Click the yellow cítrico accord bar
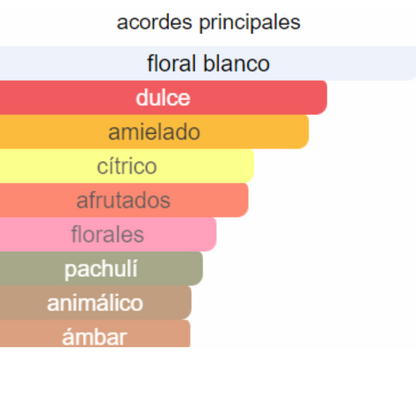Screen dimensions: 416x416 click(127, 166)
